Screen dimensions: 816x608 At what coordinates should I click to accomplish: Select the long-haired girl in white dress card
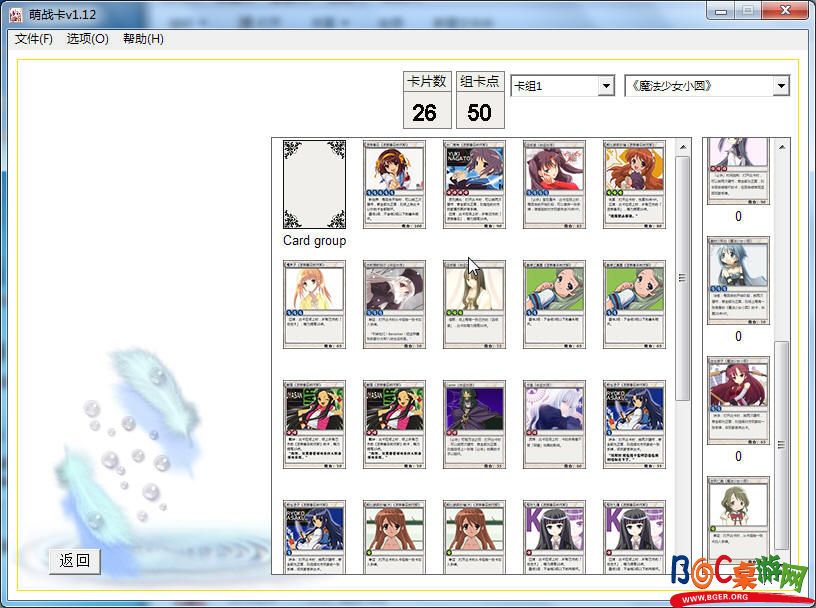click(x=475, y=305)
